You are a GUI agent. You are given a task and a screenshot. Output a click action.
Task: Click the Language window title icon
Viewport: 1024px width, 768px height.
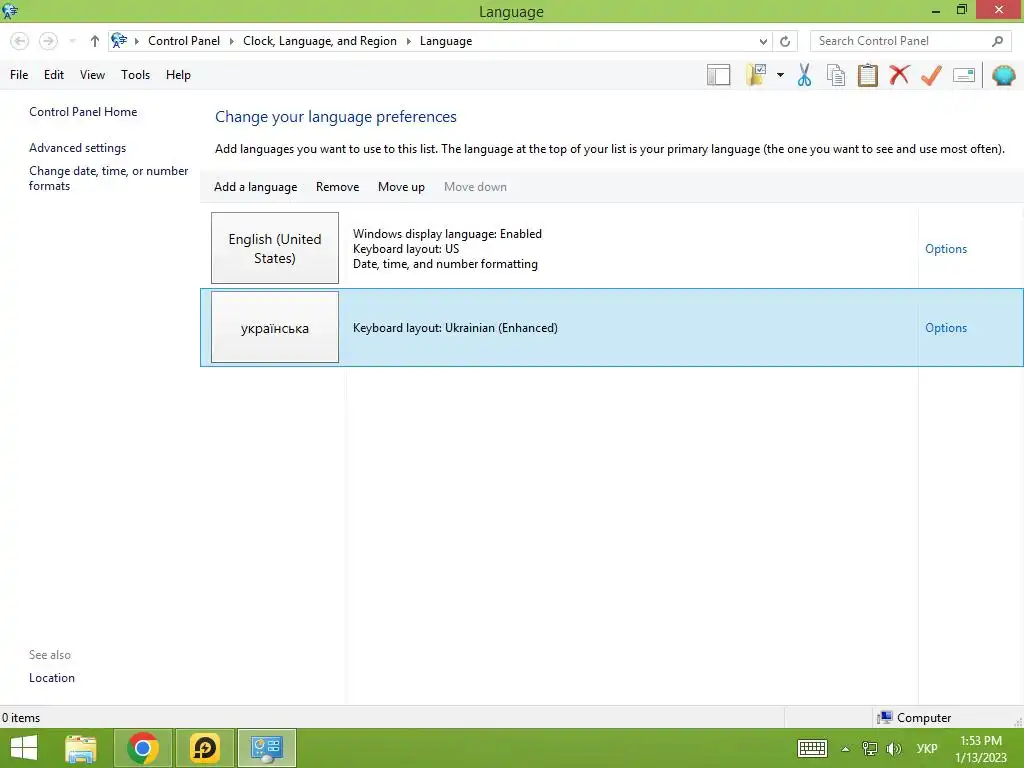point(10,11)
